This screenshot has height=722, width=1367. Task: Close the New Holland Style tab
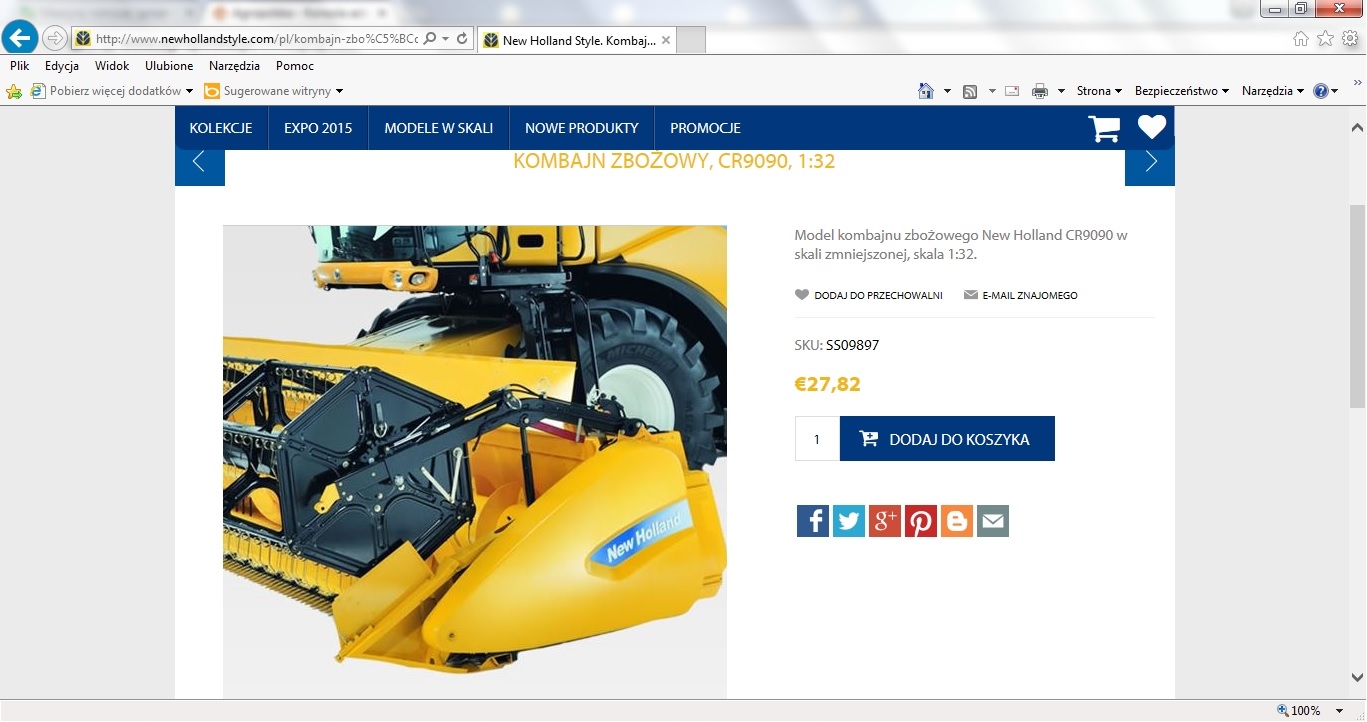pyautogui.click(x=666, y=40)
